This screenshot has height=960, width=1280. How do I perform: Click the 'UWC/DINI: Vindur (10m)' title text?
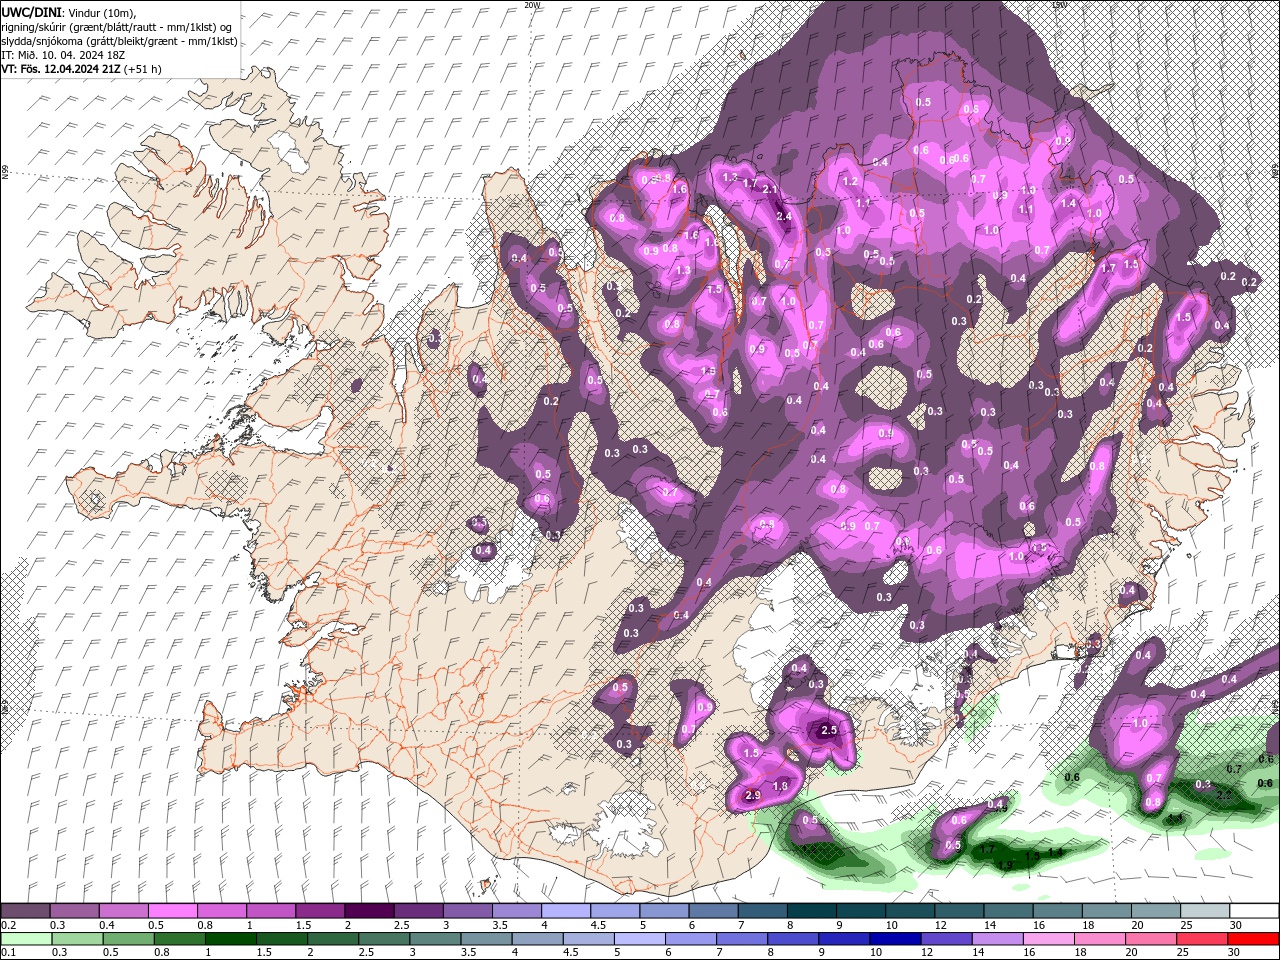(x=67, y=12)
